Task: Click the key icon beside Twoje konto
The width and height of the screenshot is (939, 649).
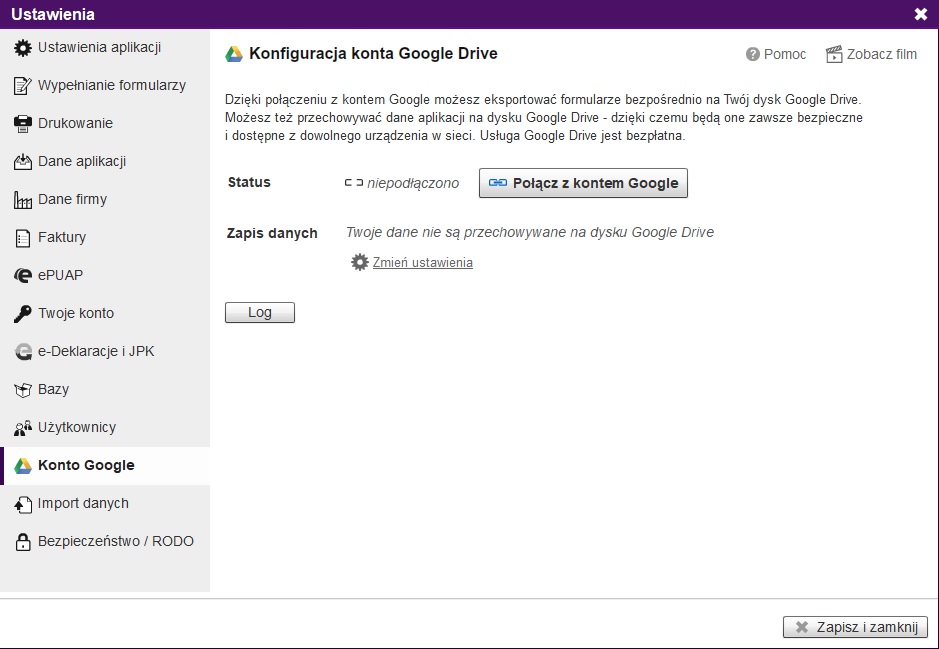Action: [23, 314]
